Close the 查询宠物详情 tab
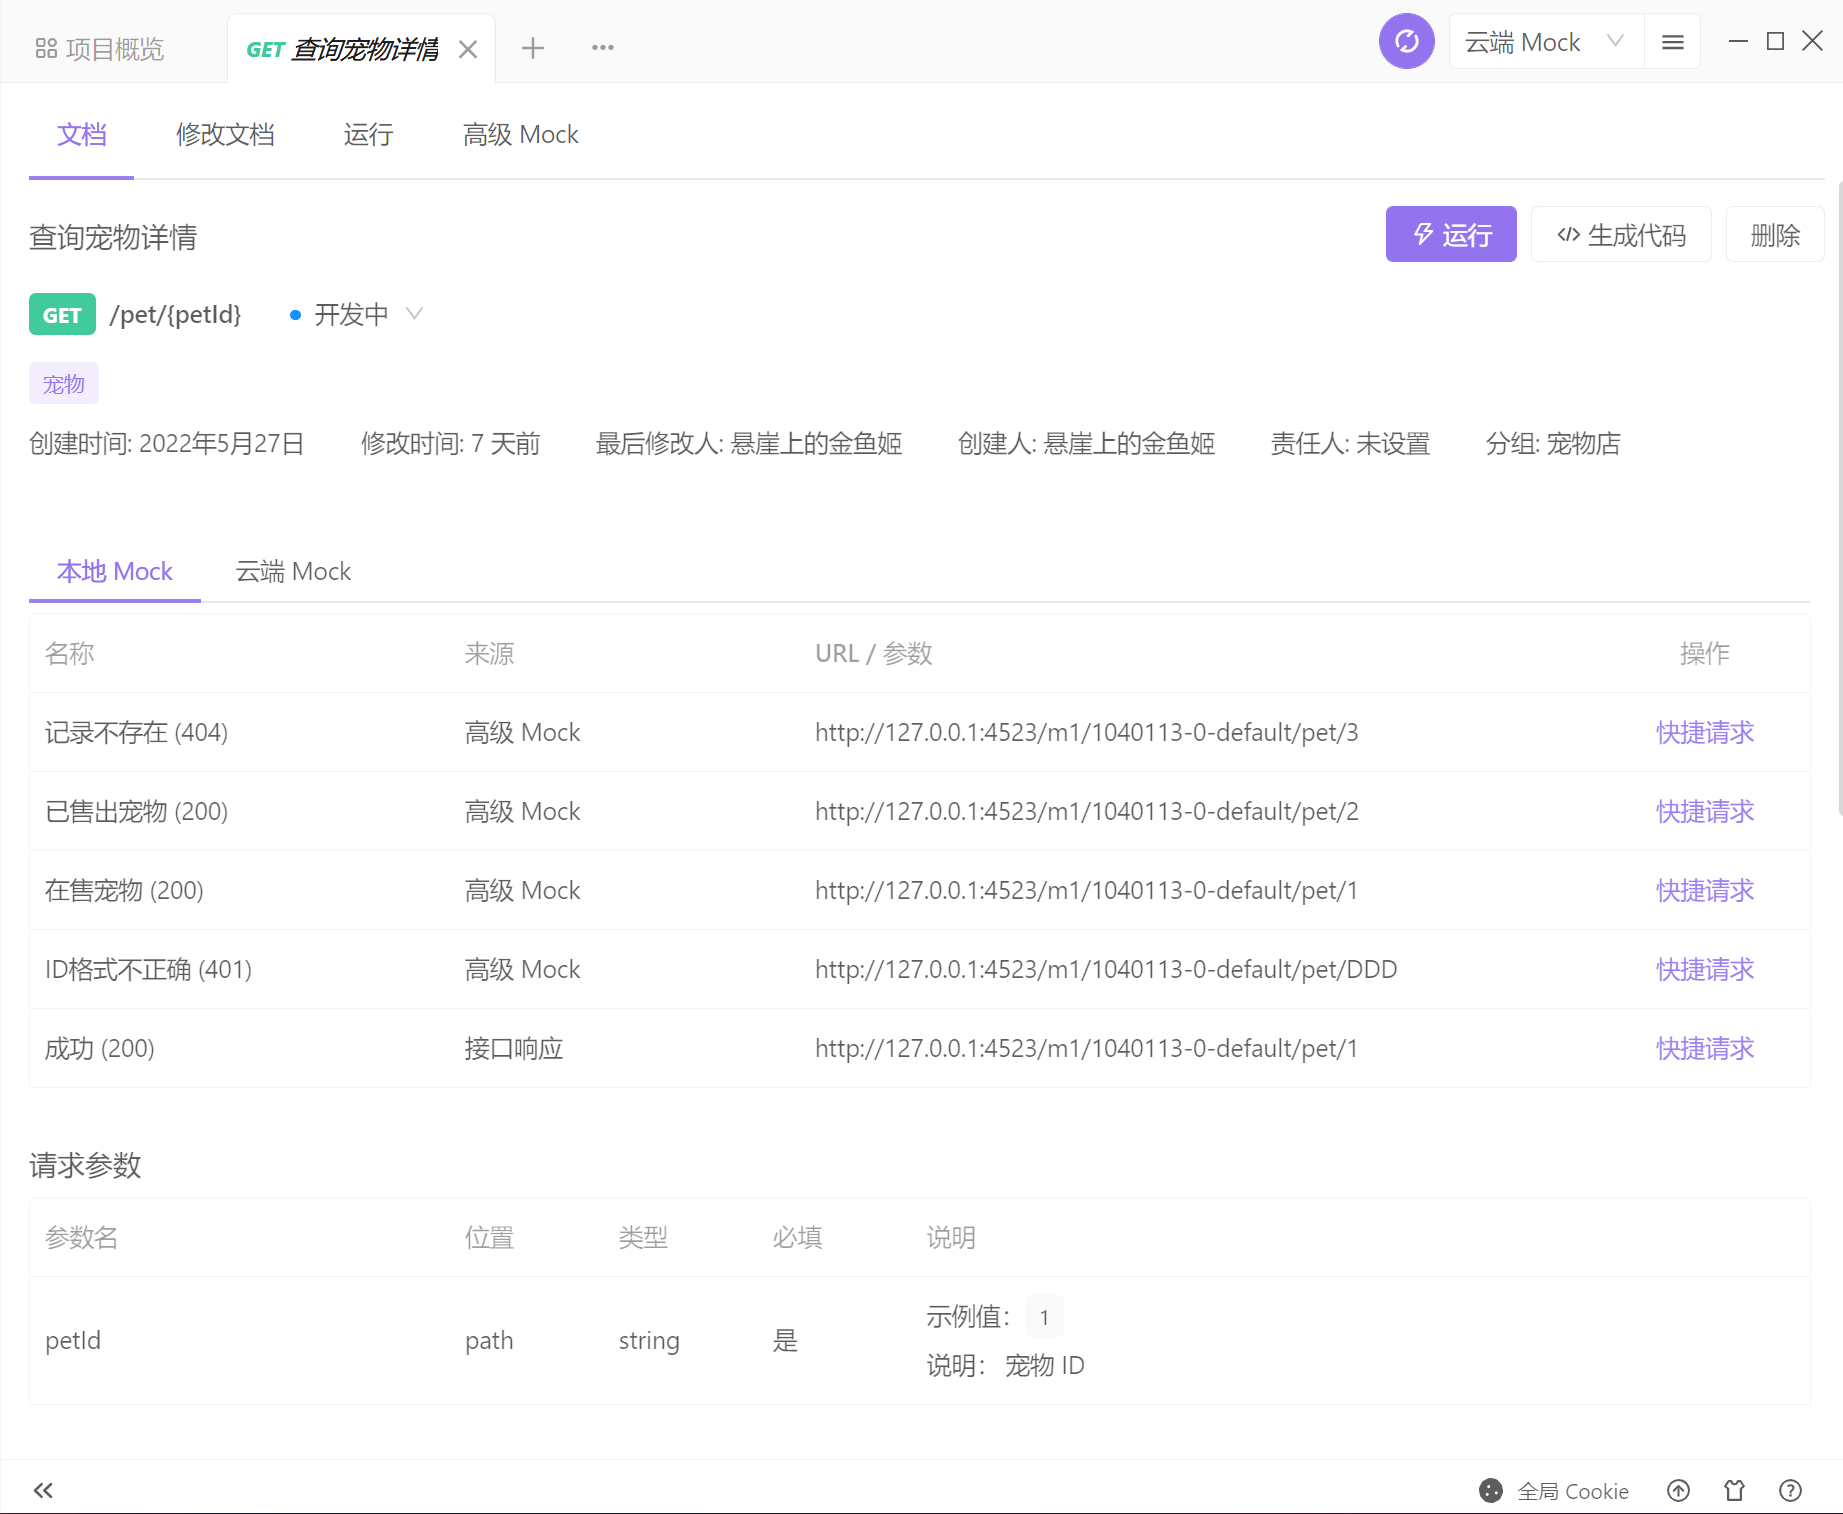Screen dimensions: 1843x1514 point(468,48)
